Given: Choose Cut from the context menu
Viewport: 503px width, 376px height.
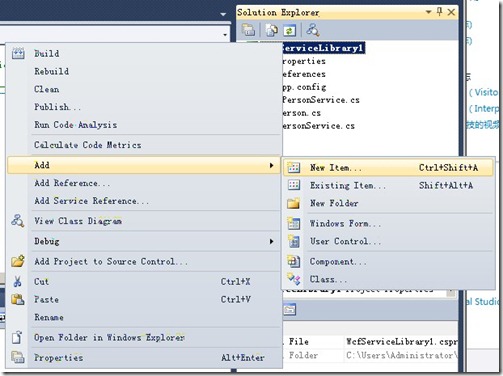Looking at the screenshot, I should tap(144, 282).
